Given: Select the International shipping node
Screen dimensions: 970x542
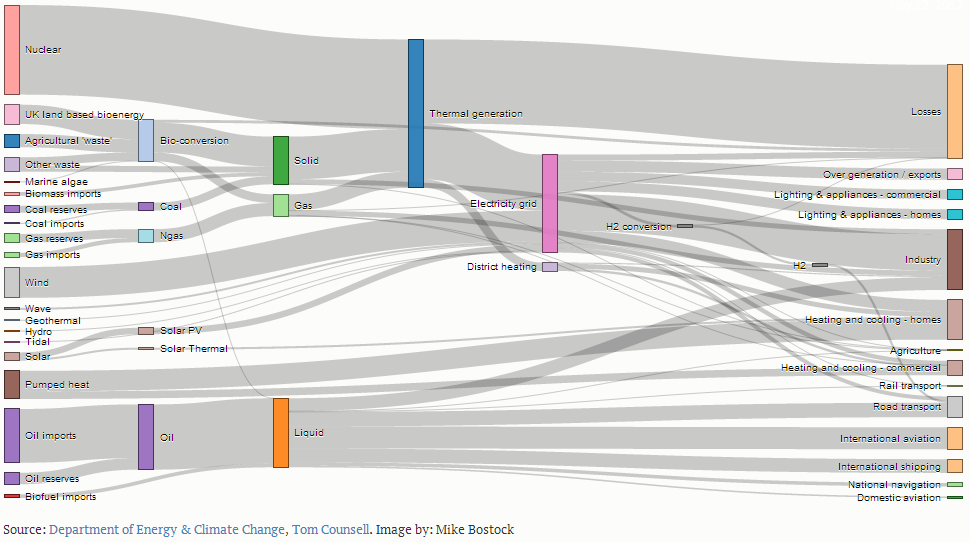Looking at the screenshot, I should coord(955,466).
